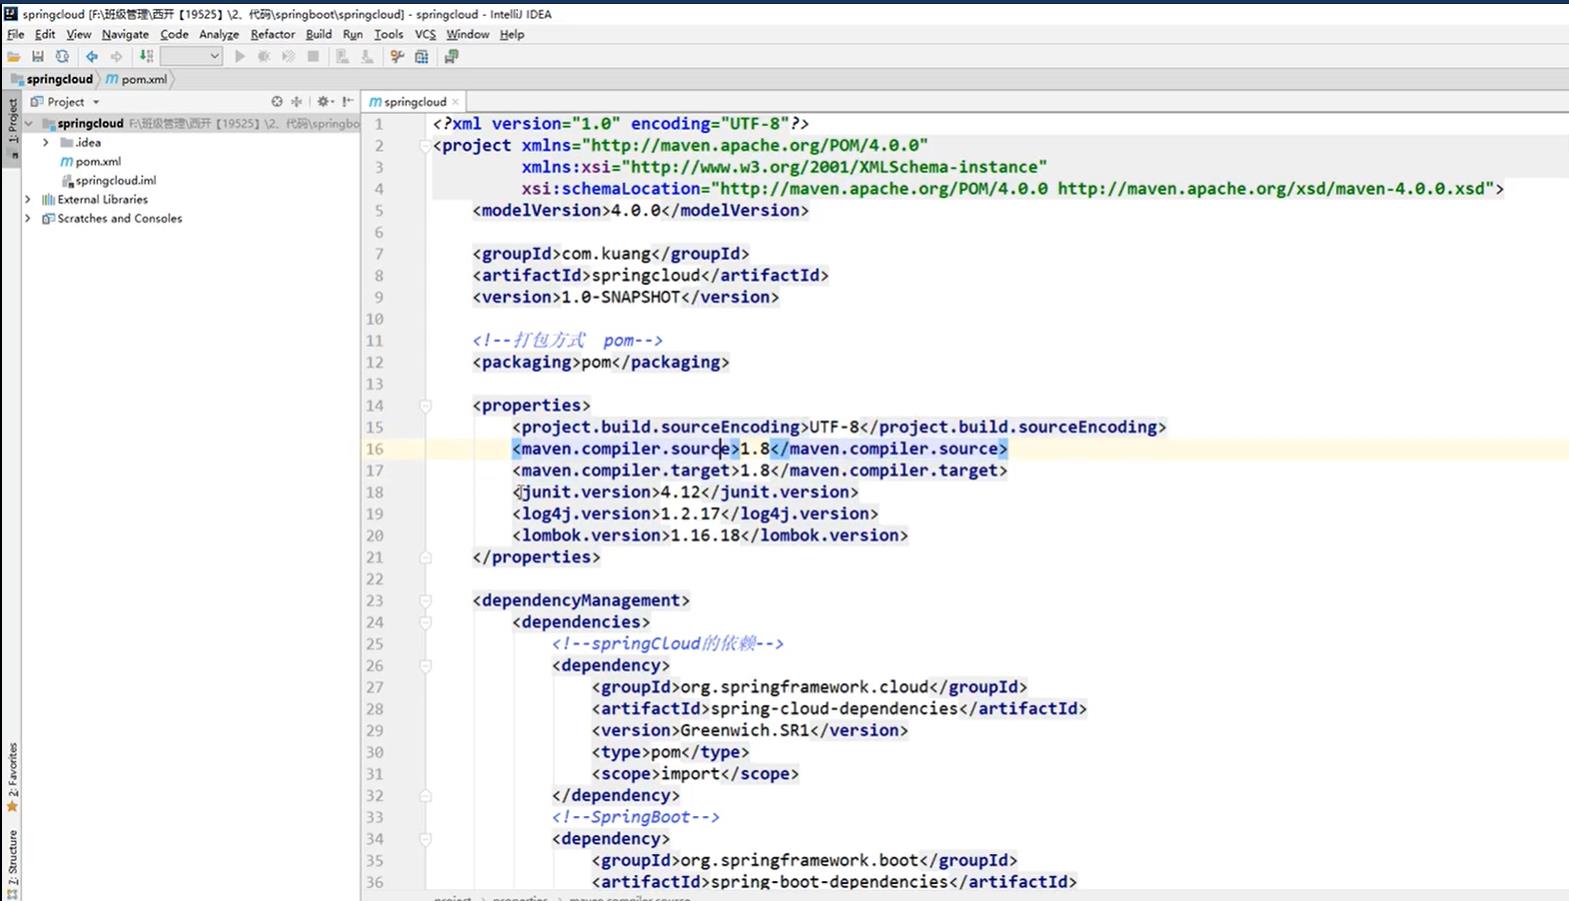Collapse all in the Project panel
1569x901 pixels.
pos(296,102)
